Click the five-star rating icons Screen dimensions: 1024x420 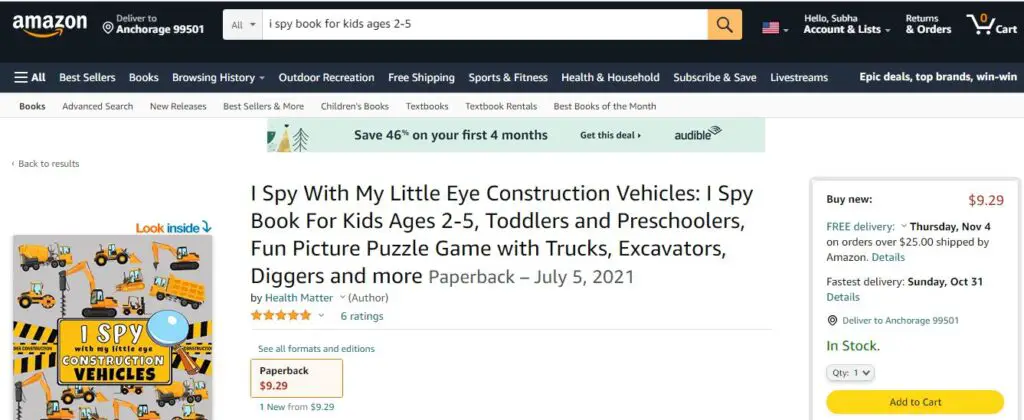(281, 315)
